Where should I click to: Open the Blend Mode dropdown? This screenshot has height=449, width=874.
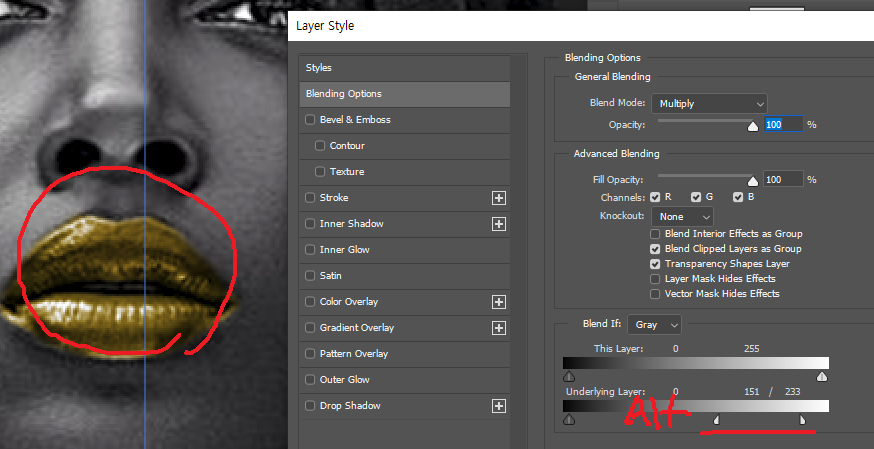(709, 104)
